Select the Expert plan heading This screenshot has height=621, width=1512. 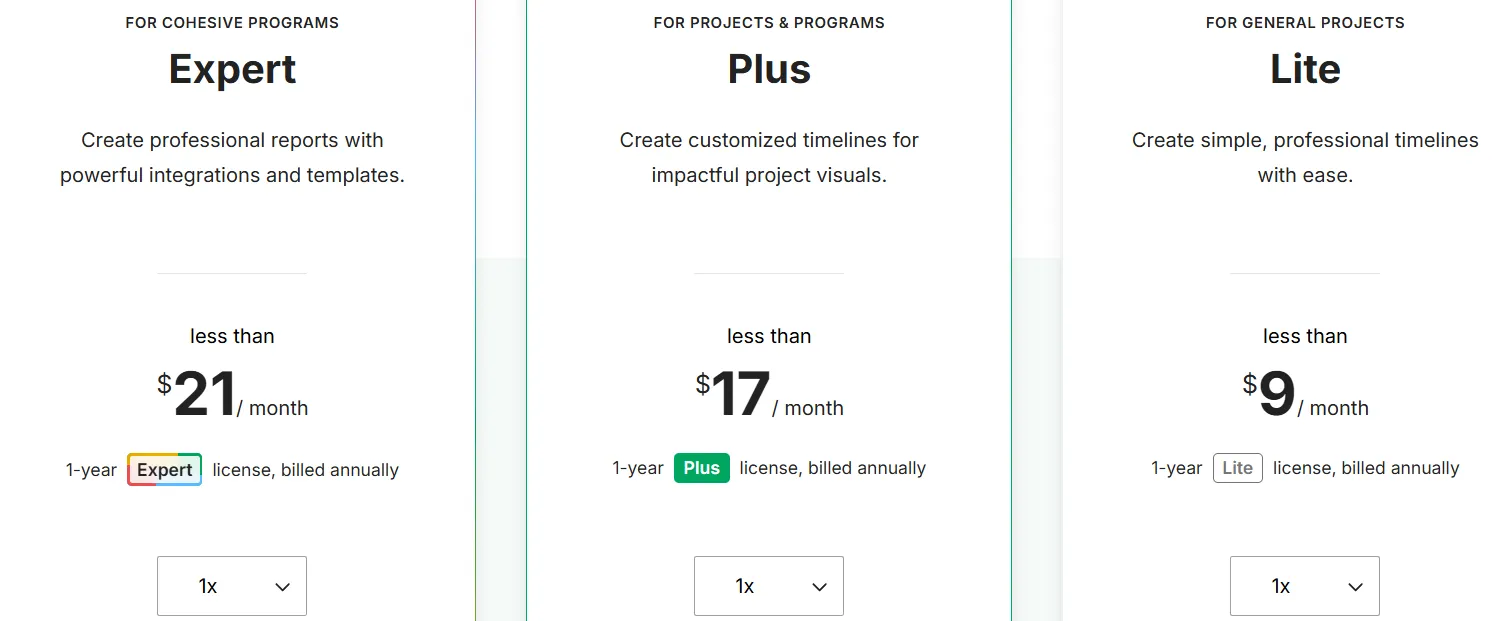(x=232, y=68)
